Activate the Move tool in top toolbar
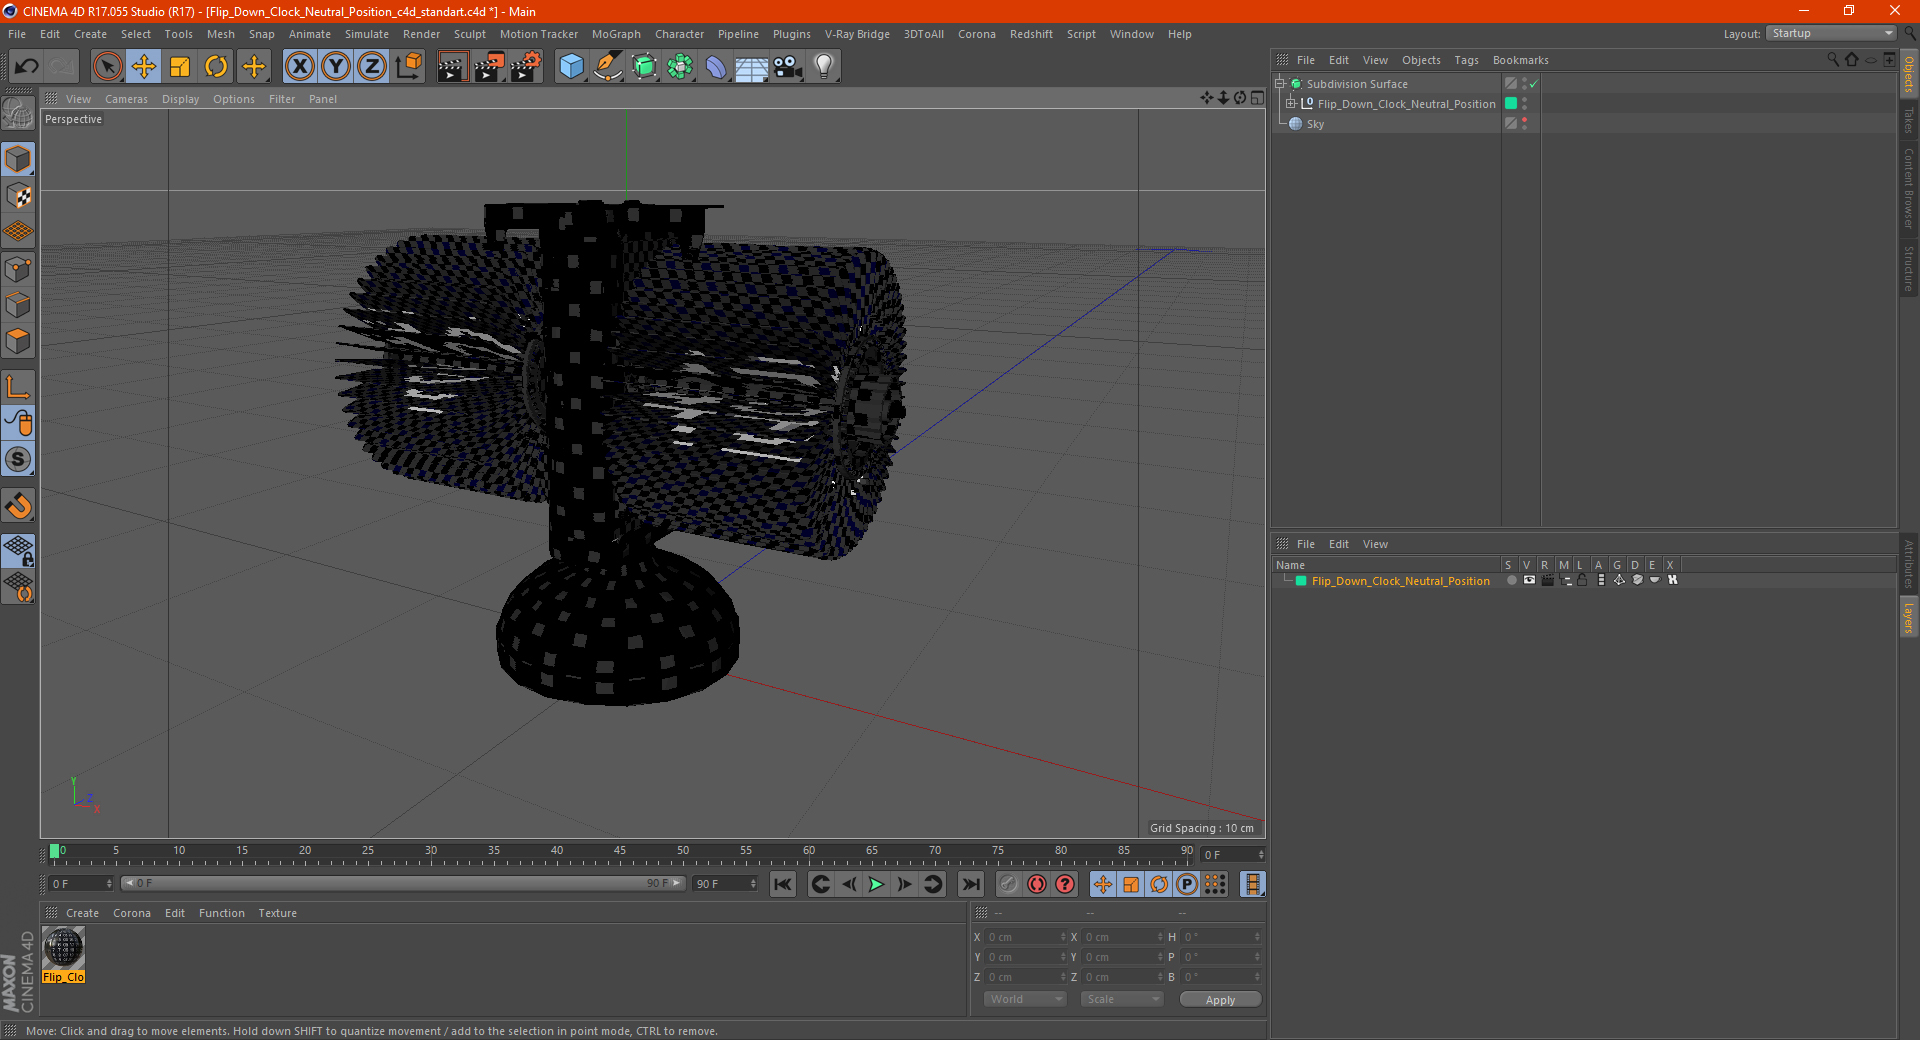Viewport: 1920px width, 1040px height. 144,67
